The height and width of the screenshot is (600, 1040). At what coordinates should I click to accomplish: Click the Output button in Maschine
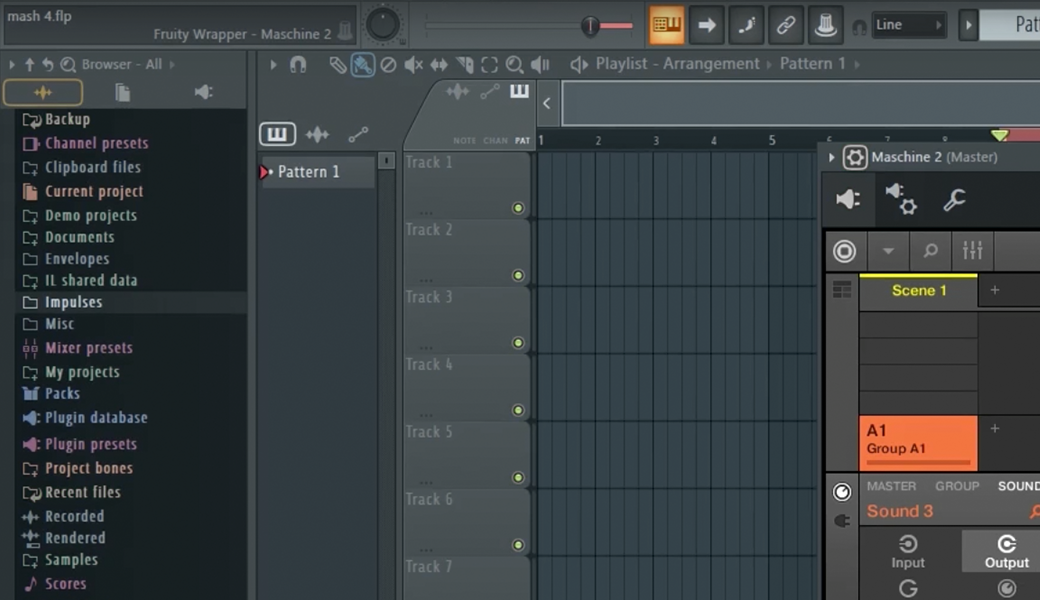click(1006, 552)
